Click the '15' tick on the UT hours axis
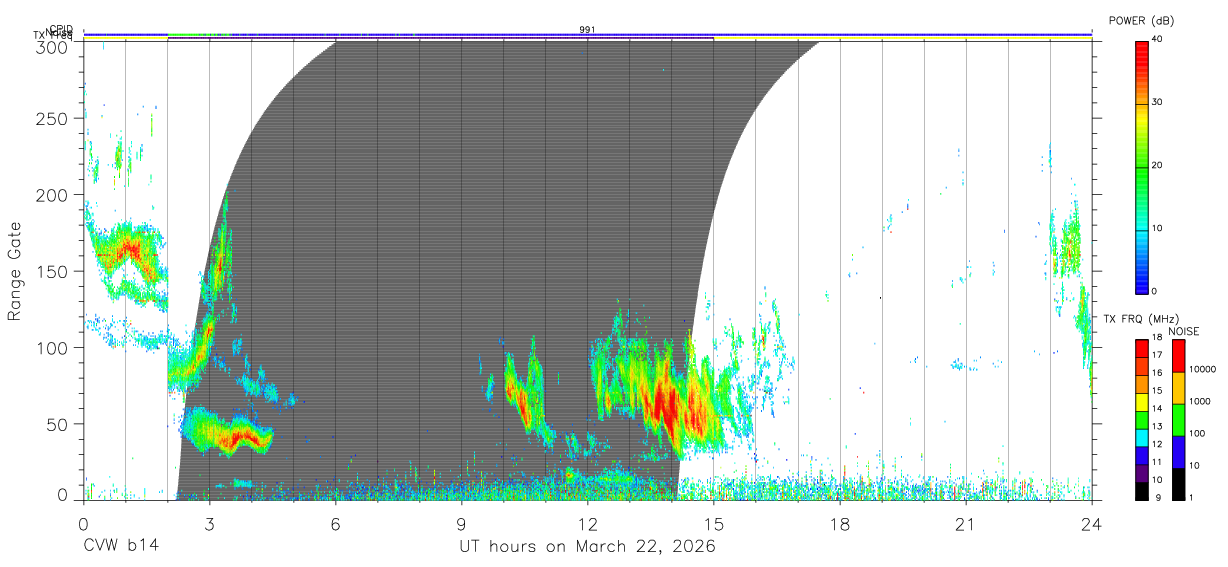1228x567 pixels. coord(713,523)
